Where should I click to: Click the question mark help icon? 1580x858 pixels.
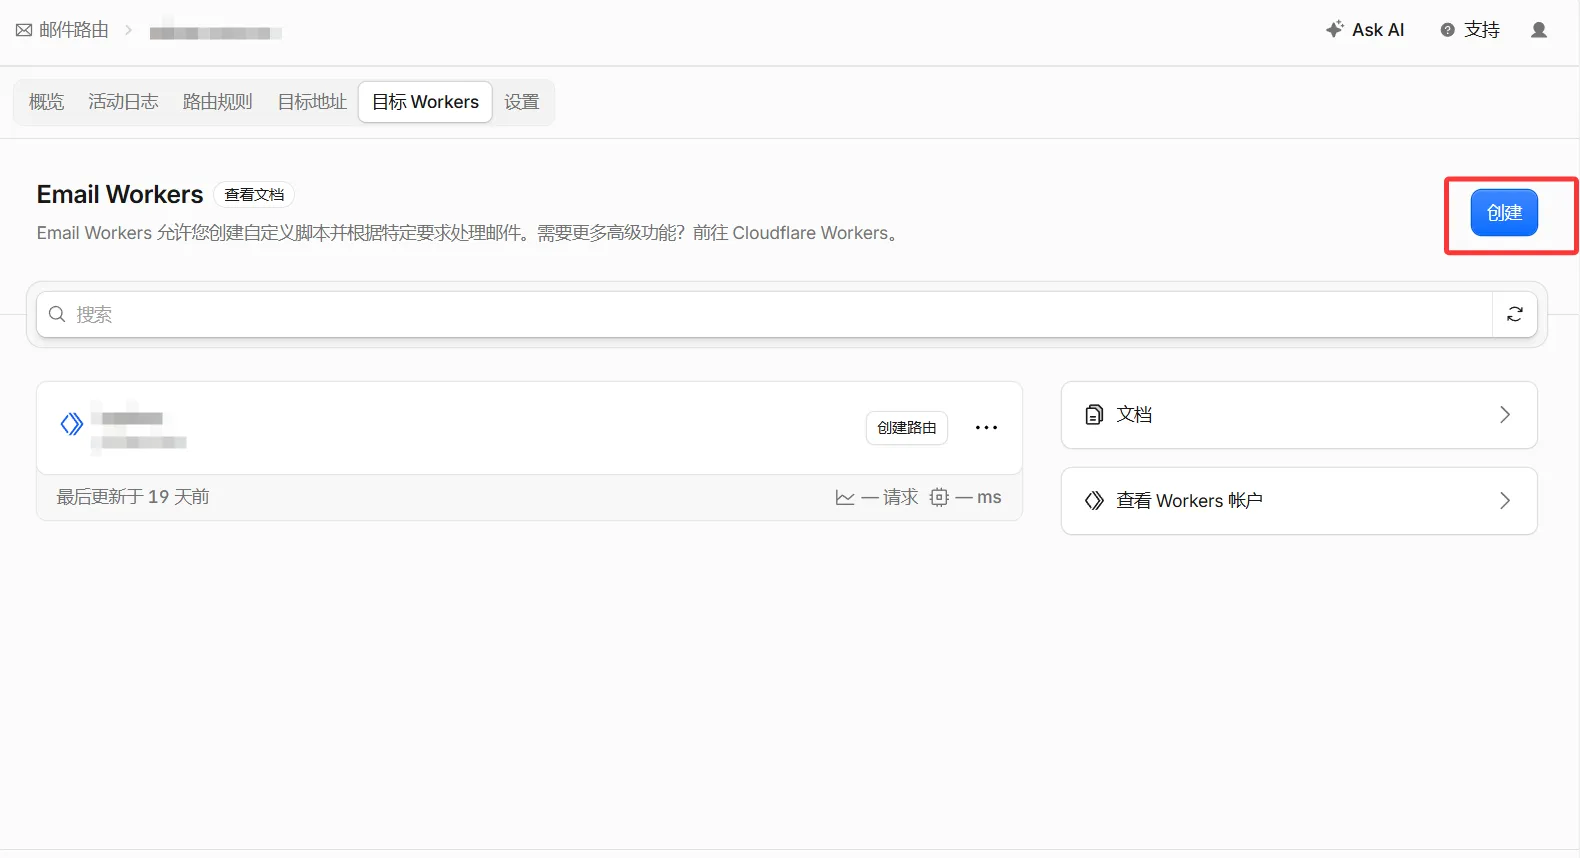click(x=1447, y=30)
